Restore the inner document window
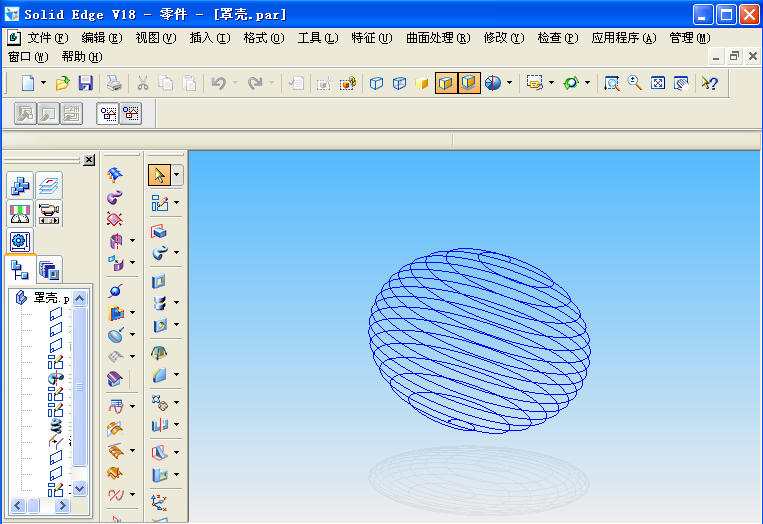The width and height of the screenshot is (763, 524). coord(734,56)
